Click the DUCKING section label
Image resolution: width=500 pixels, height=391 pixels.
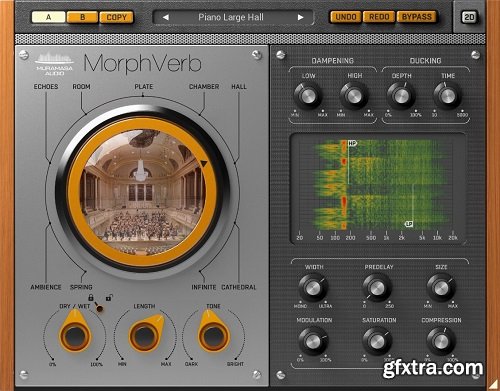click(x=425, y=61)
